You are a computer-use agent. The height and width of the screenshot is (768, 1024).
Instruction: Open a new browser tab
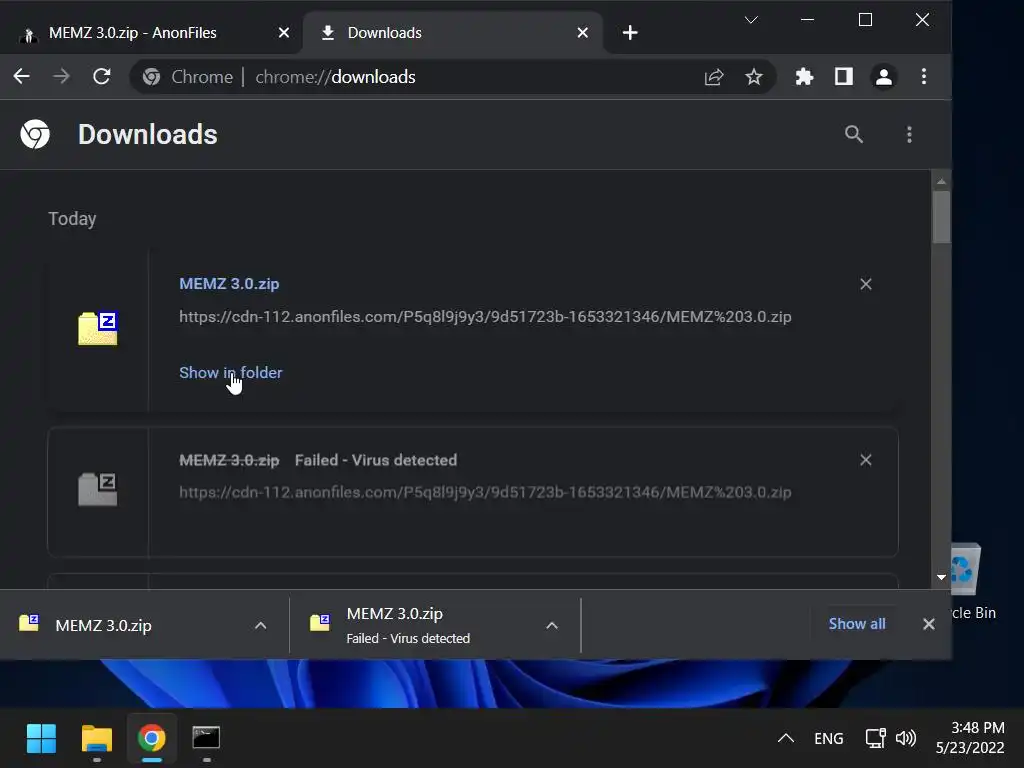click(x=630, y=33)
